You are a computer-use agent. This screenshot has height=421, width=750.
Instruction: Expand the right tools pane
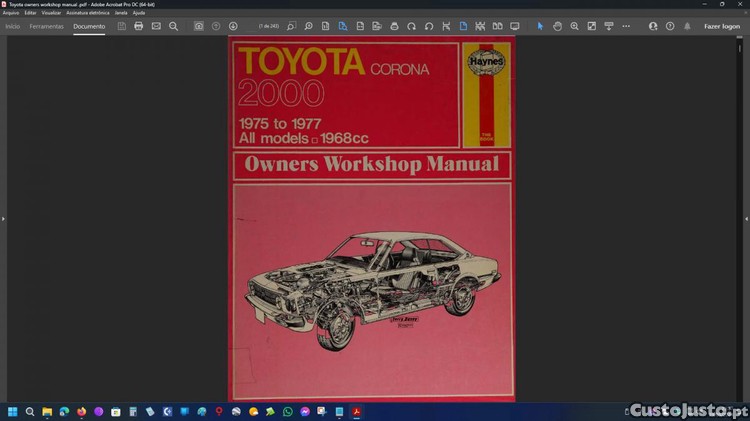point(746,218)
